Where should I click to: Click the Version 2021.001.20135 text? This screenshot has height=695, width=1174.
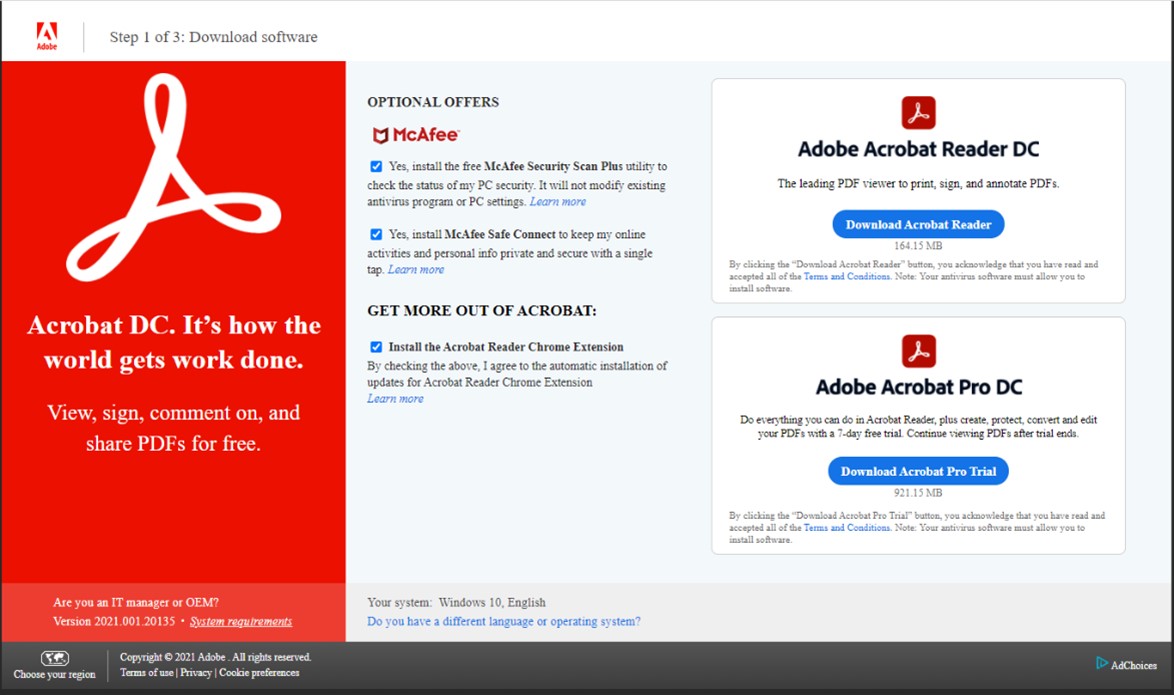click(114, 622)
